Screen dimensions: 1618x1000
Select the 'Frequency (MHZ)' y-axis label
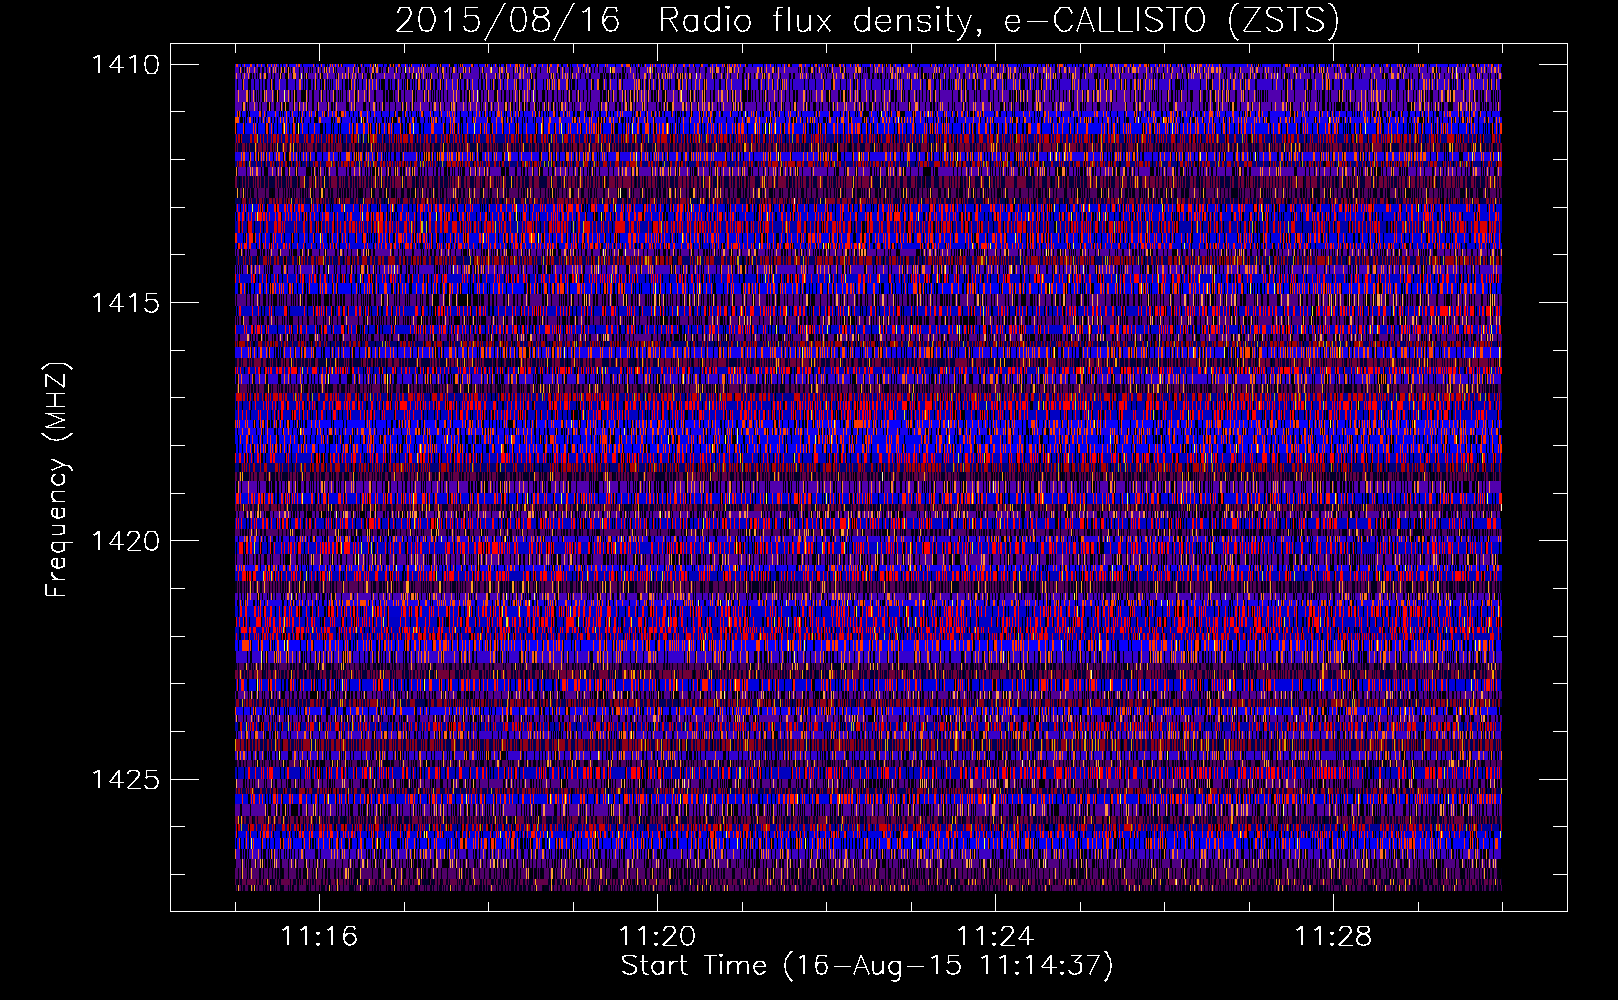click(57, 480)
